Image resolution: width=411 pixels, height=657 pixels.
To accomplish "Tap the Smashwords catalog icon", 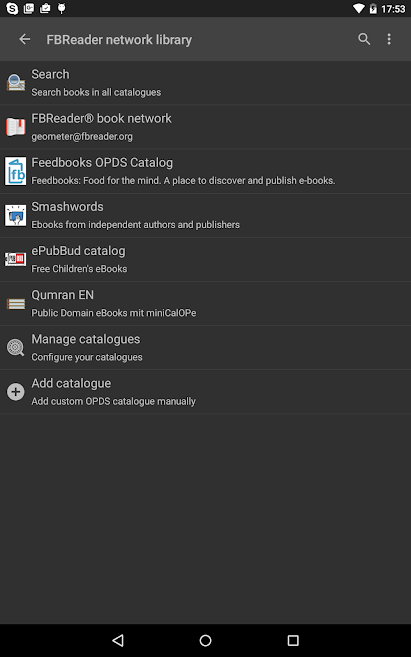I will pyautogui.click(x=16, y=215).
